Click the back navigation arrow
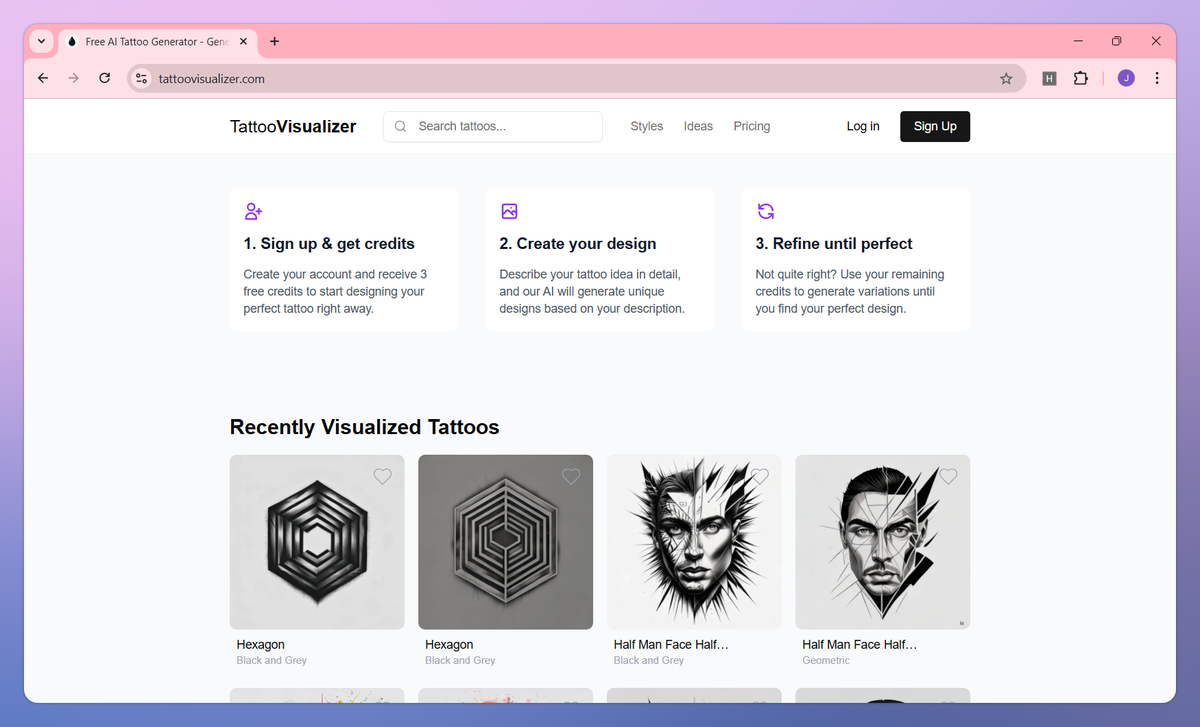1200x727 pixels. click(42, 78)
